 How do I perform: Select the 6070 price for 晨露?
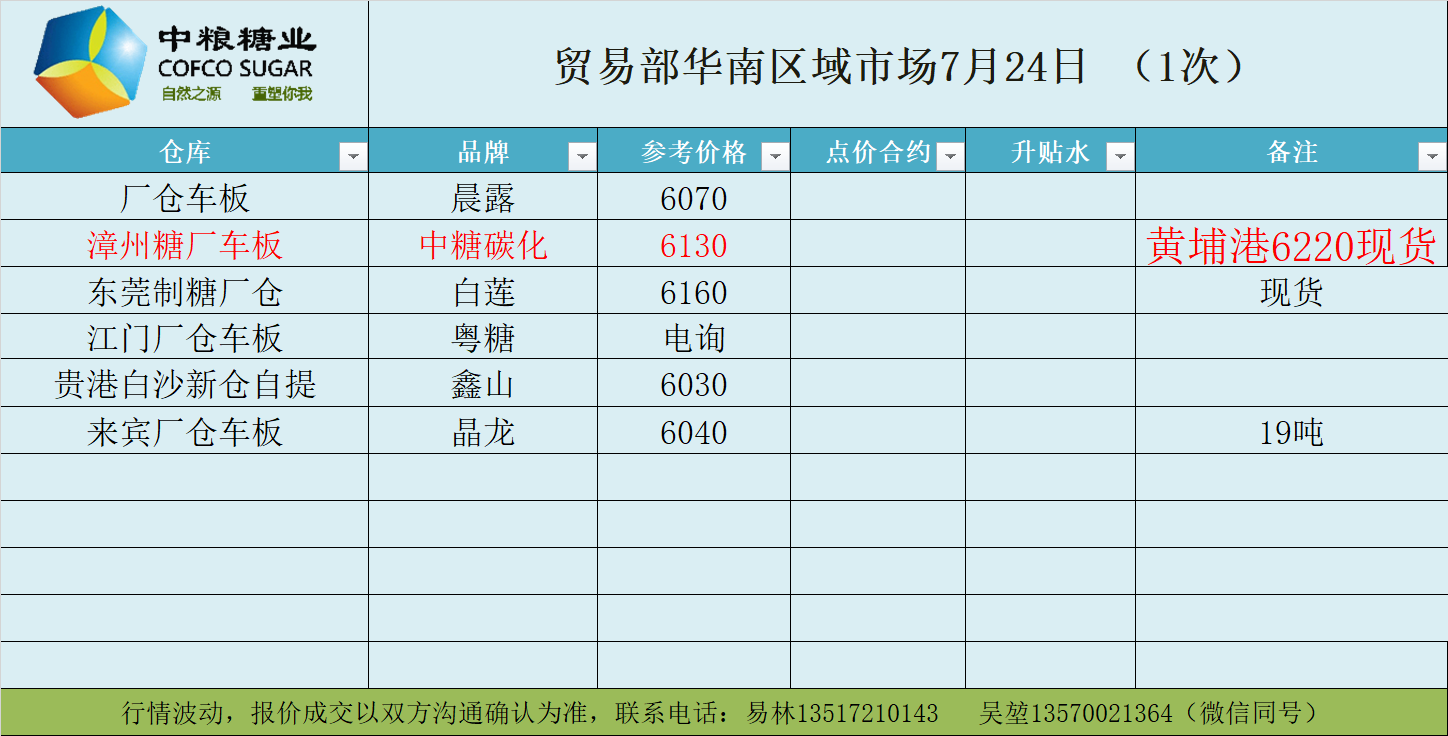[x=694, y=198]
